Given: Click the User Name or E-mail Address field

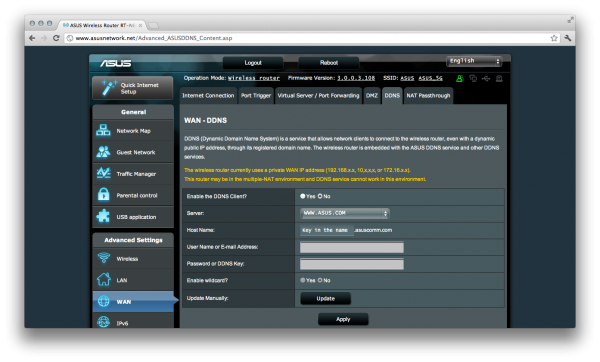Looking at the screenshot, I should [352, 247].
